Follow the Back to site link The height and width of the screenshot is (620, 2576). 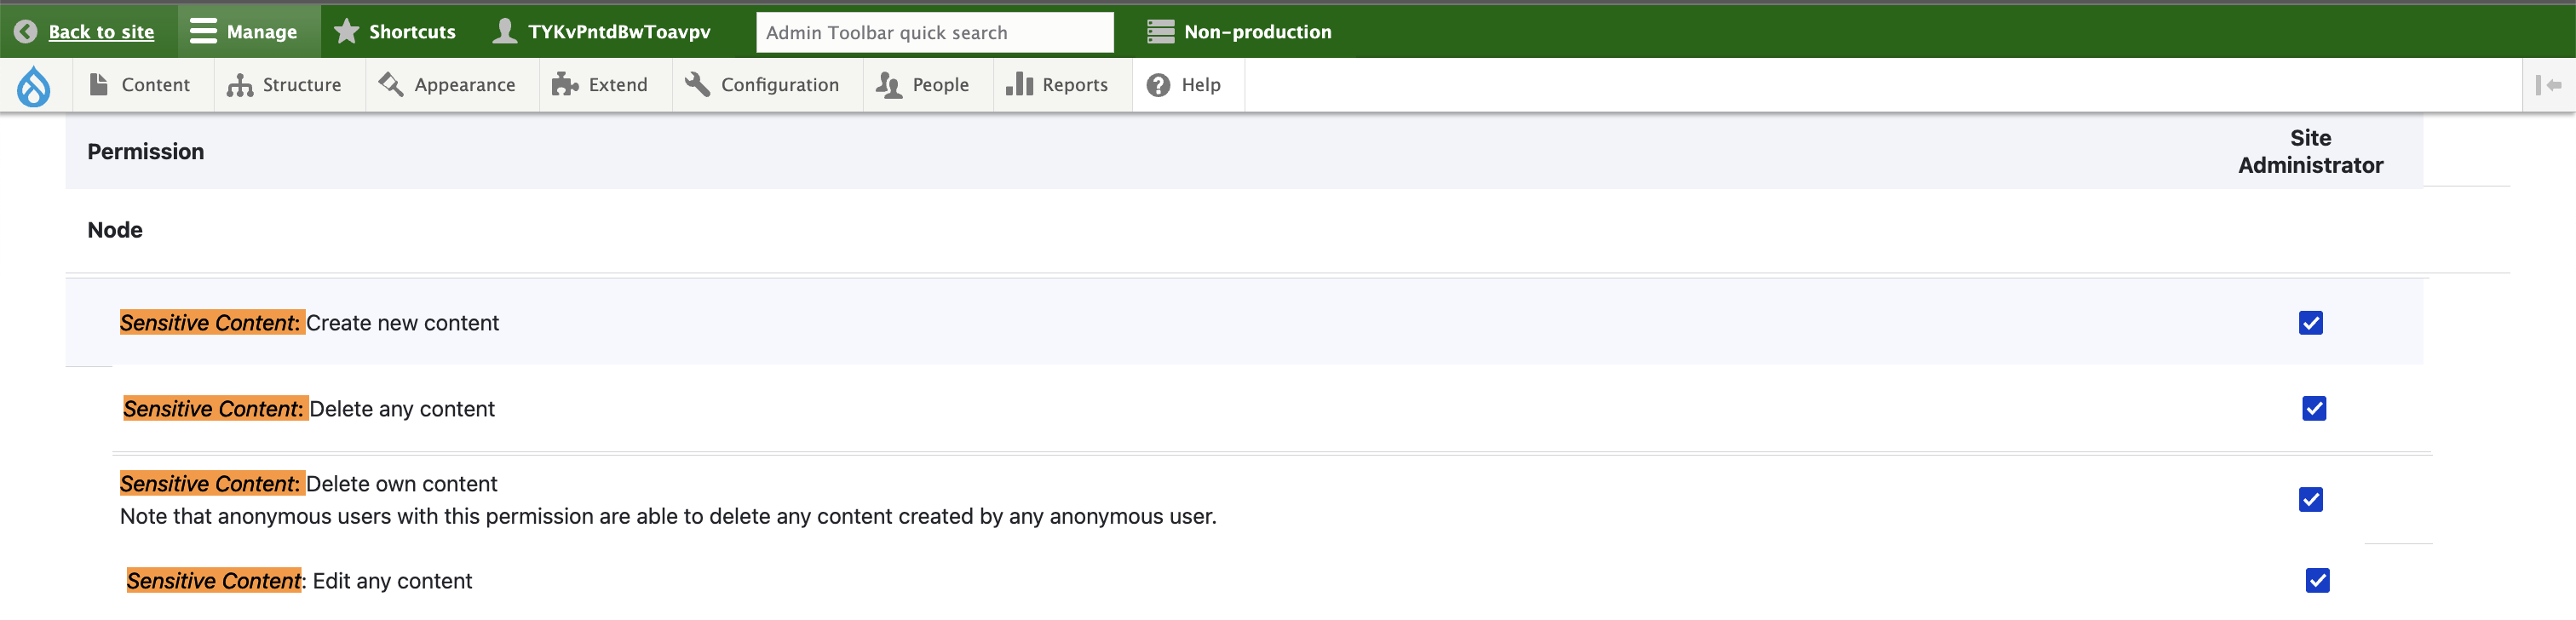coord(101,32)
